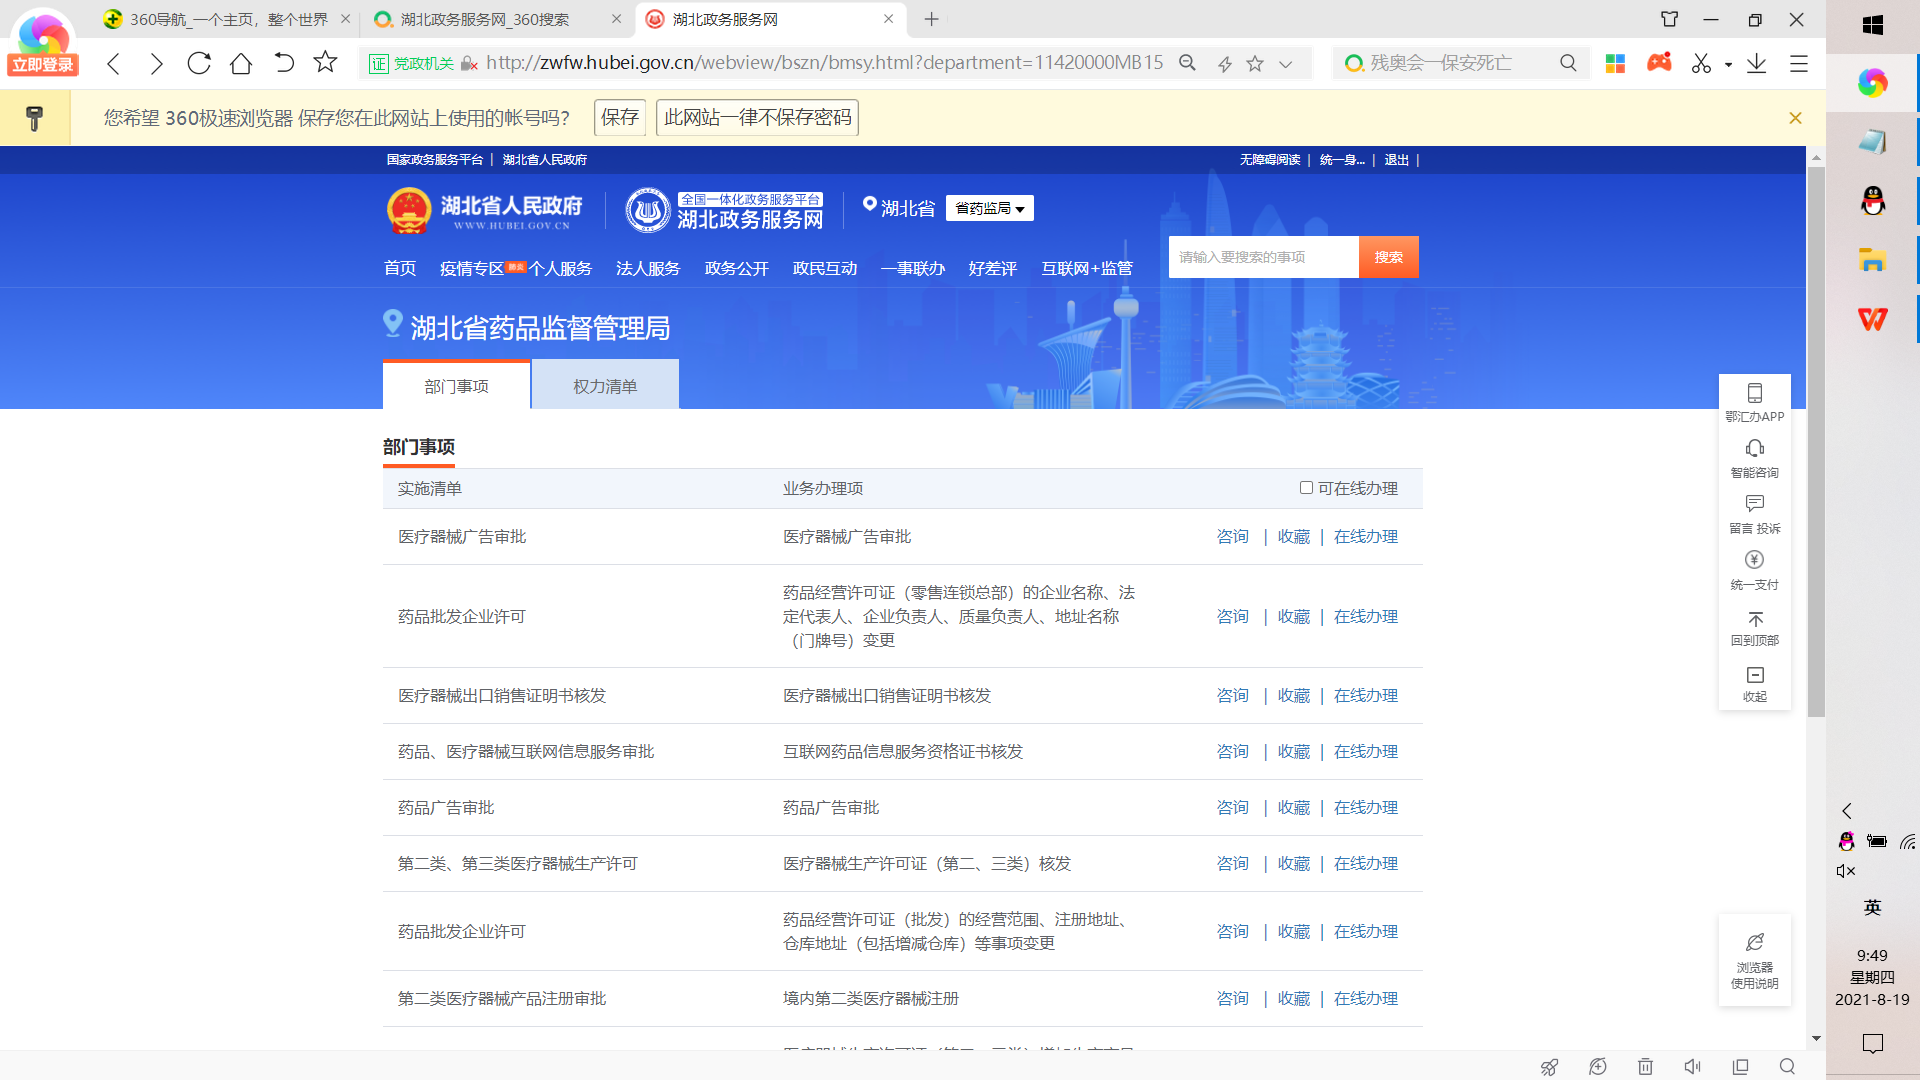
Task: Click the page vertical scrollbar thumb
Action: (1815, 440)
